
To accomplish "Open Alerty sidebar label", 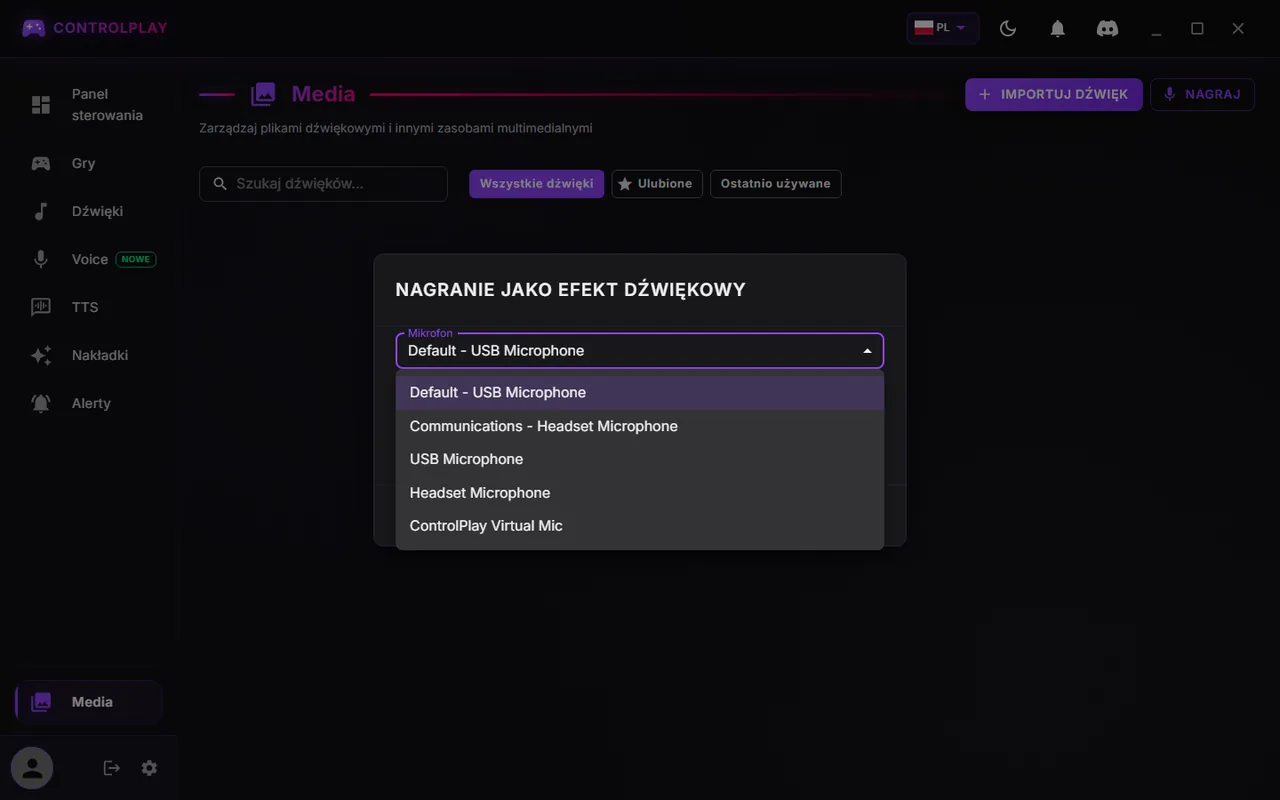I will pos(91,403).
